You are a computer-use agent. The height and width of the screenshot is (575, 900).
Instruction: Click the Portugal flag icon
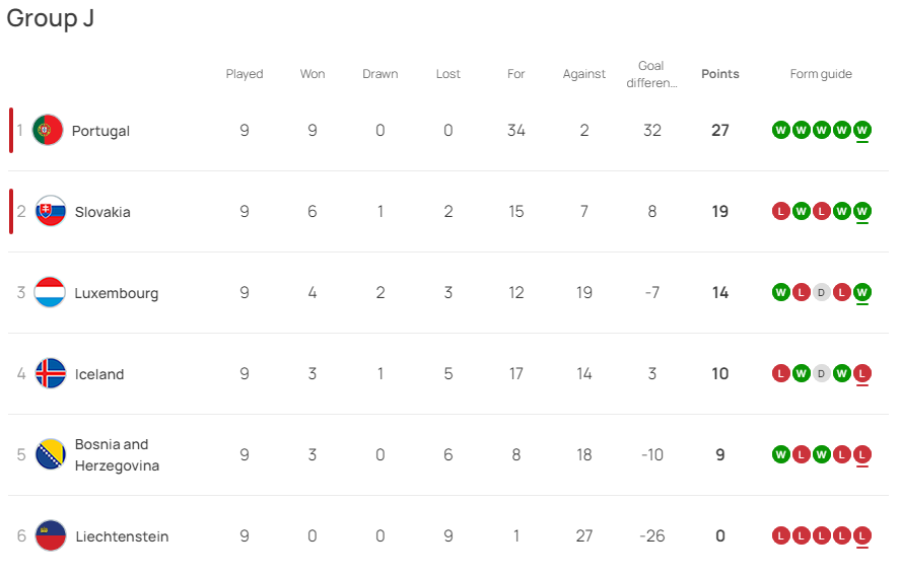[x=48, y=130]
